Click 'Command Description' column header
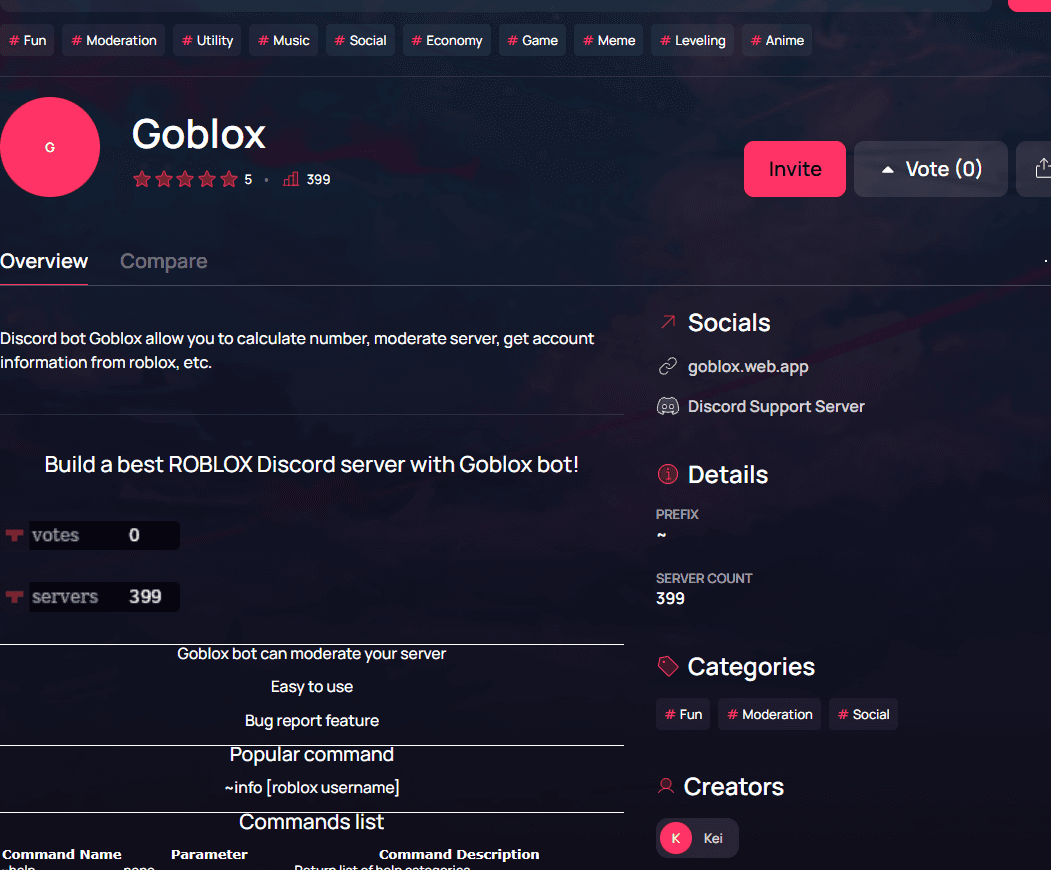 (459, 854)
